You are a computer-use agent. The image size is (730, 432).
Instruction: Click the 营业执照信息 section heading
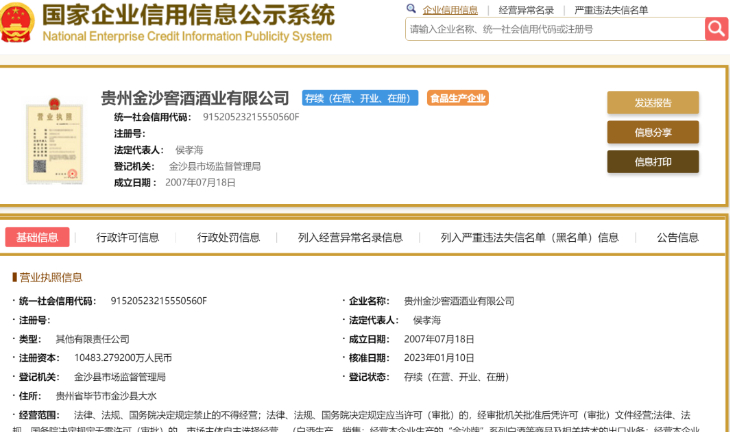tap(51, 277)
